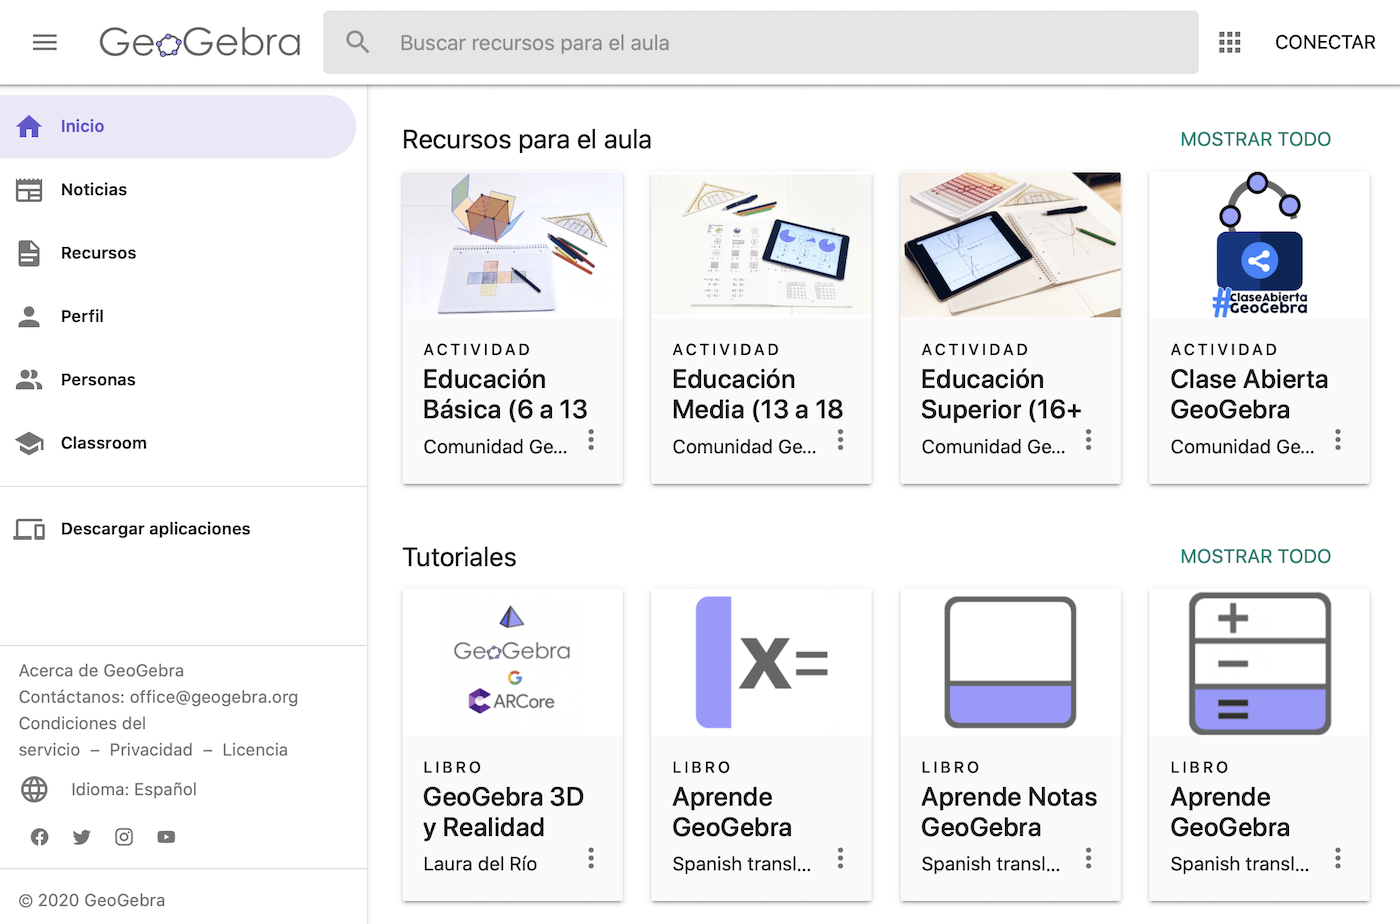Click Comunidad Ge... under Clase Abierta
The height and width of the screenshot is (924, 1400).
(x=1242, y=447)
